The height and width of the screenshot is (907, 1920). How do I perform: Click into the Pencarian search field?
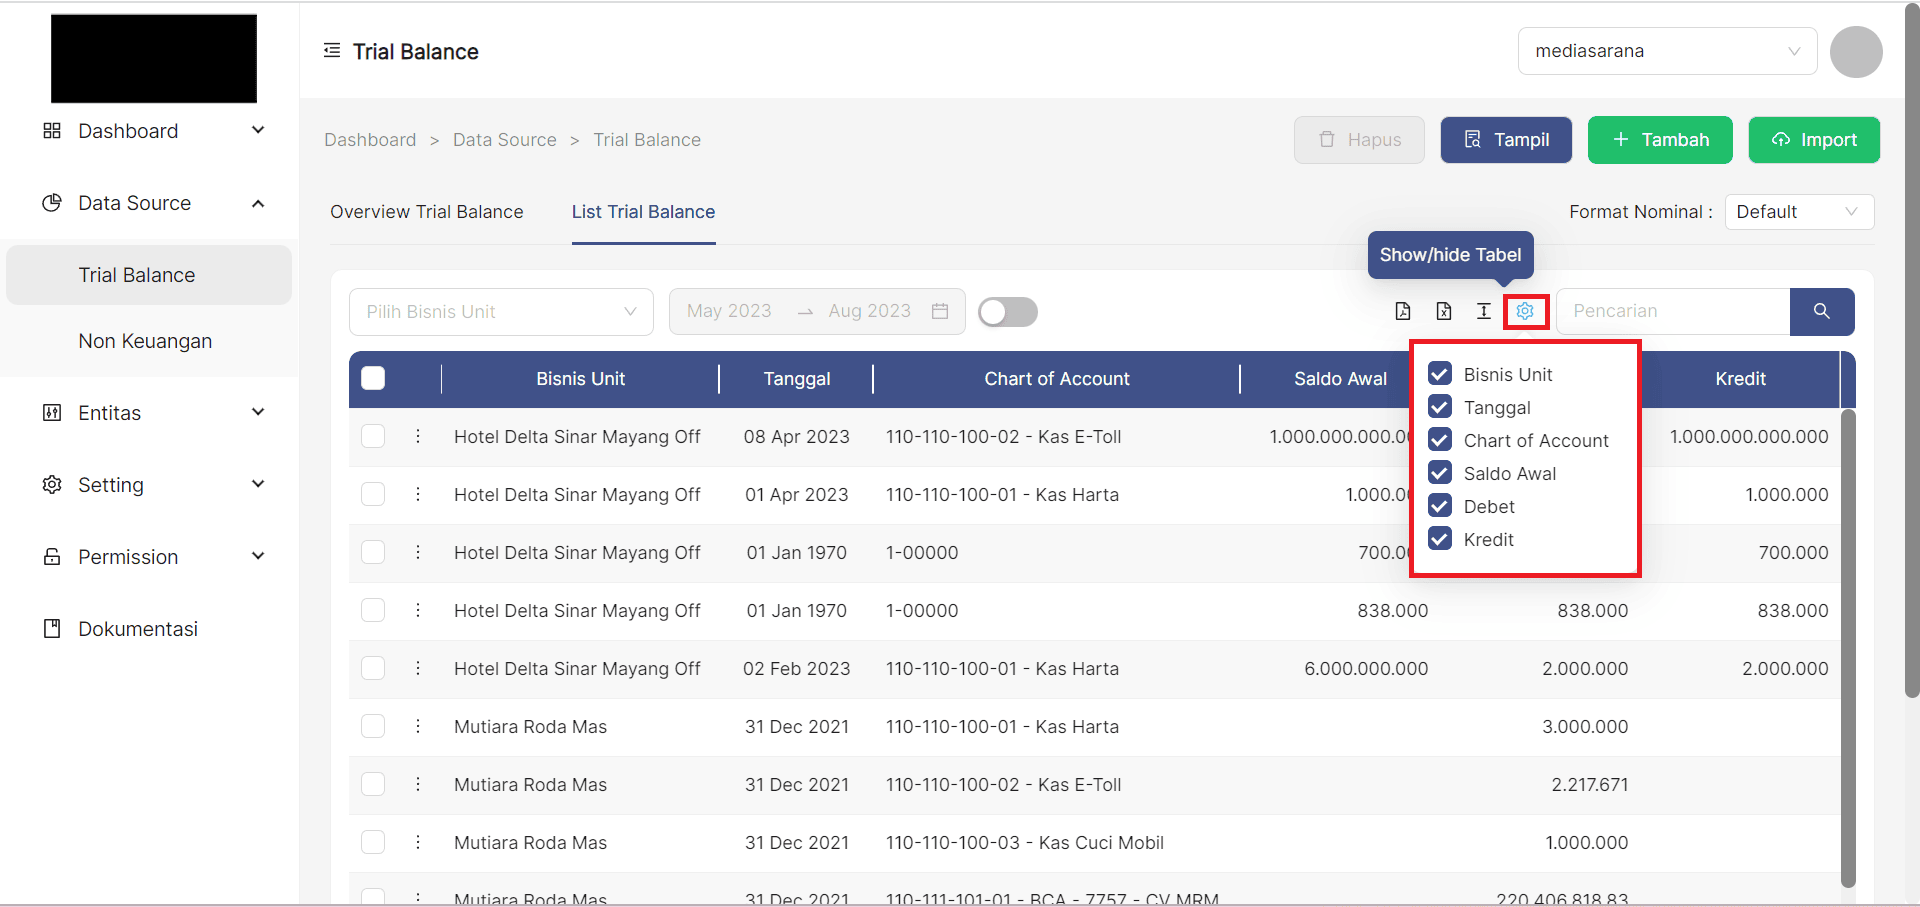tap(1672, 311)
